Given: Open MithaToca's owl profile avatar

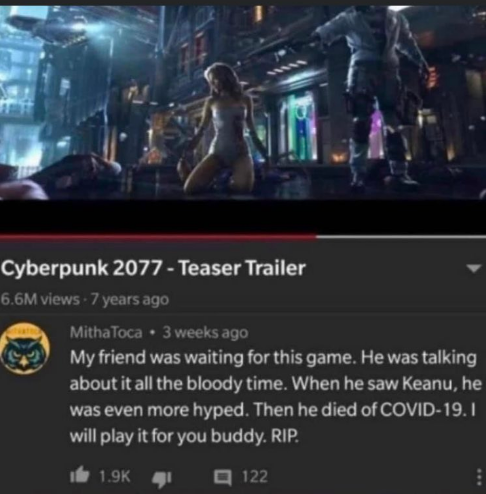Looking at the screenshot, I should (x=25, y=347).
